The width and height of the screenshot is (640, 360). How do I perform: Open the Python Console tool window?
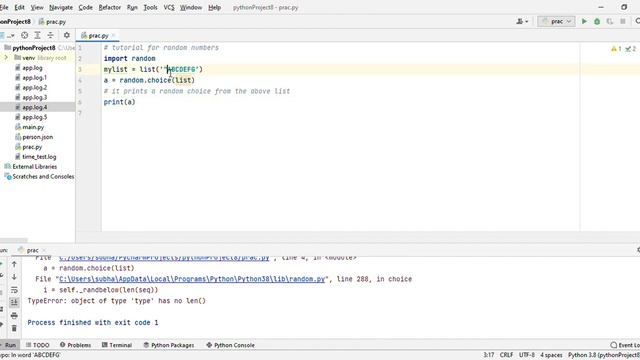(230, 345)
